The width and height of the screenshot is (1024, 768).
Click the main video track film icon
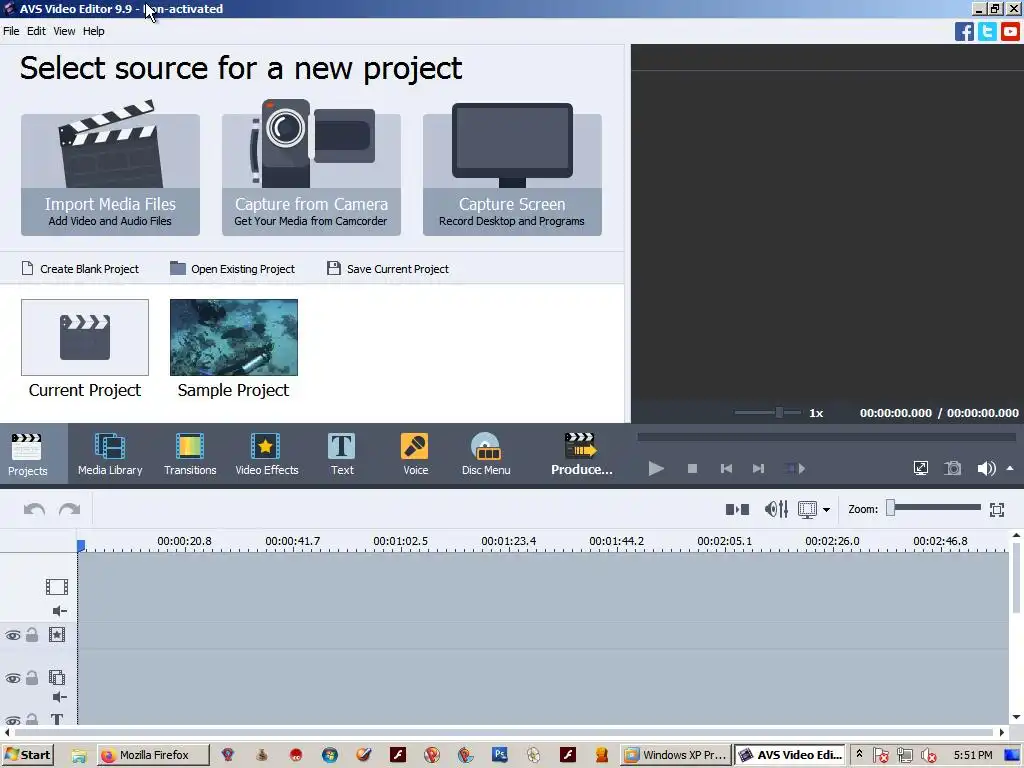[x=57, y=587]
